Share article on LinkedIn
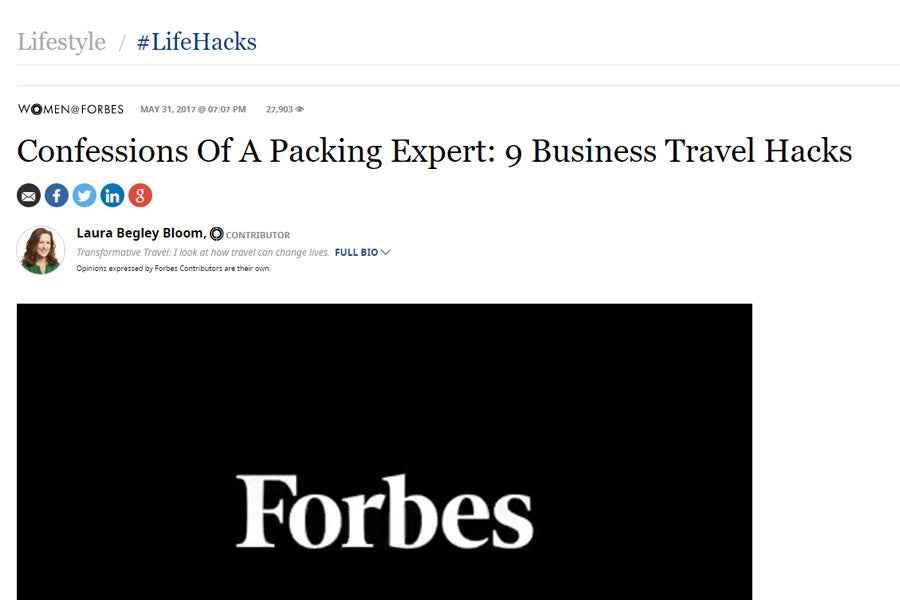Image resolution: width=900 pixels, height=600 pixels. (113, 196)
